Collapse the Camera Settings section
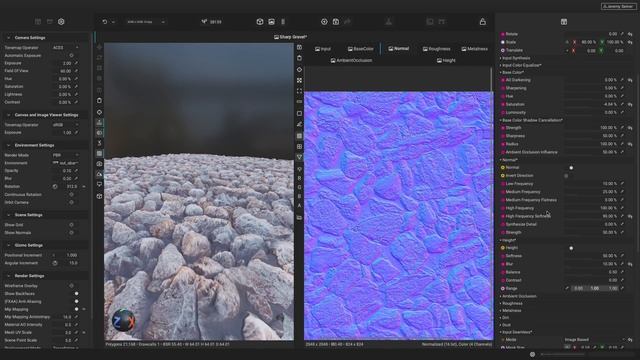Image resolution: width=640 pixels, height=360 pixels. [x=9, y=38]
